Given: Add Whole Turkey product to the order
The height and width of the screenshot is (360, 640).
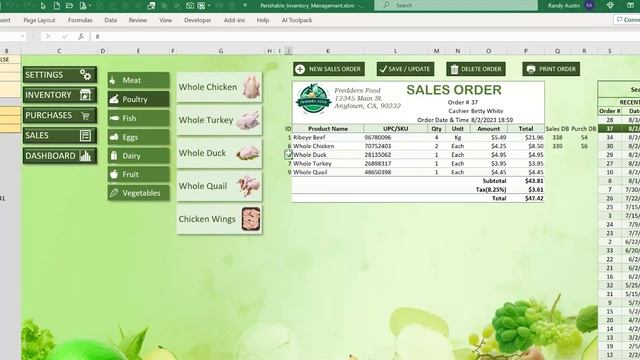Looking at the screenshot, I should (219, 120).
